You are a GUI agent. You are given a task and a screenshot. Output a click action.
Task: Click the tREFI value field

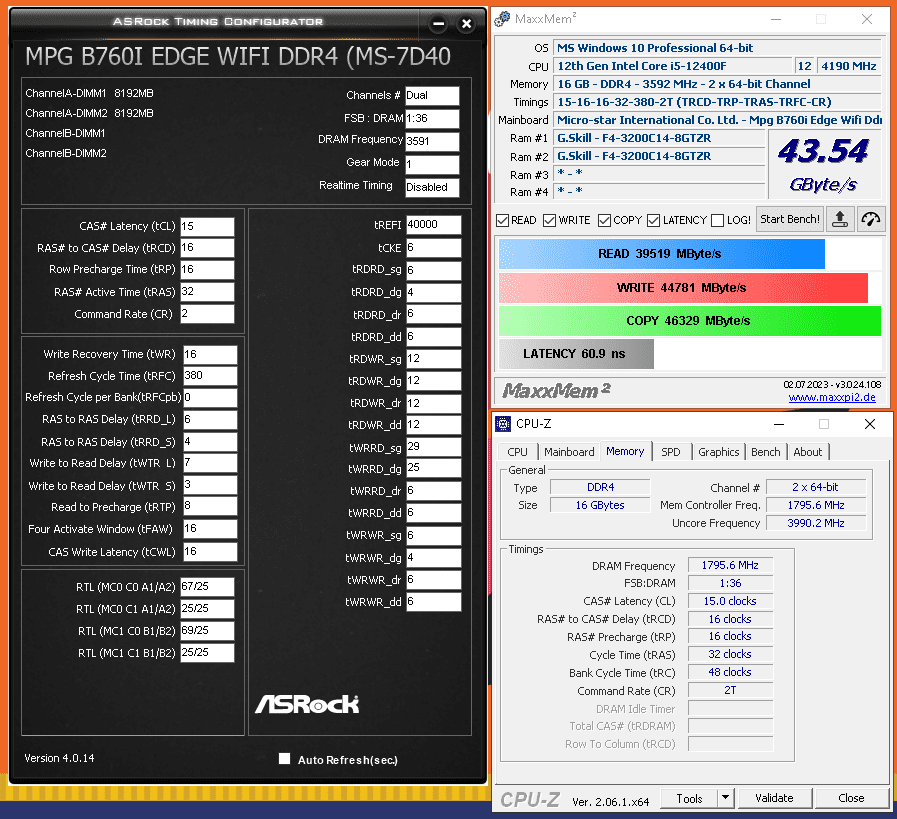pyautogui.click(x=434, y=225)
